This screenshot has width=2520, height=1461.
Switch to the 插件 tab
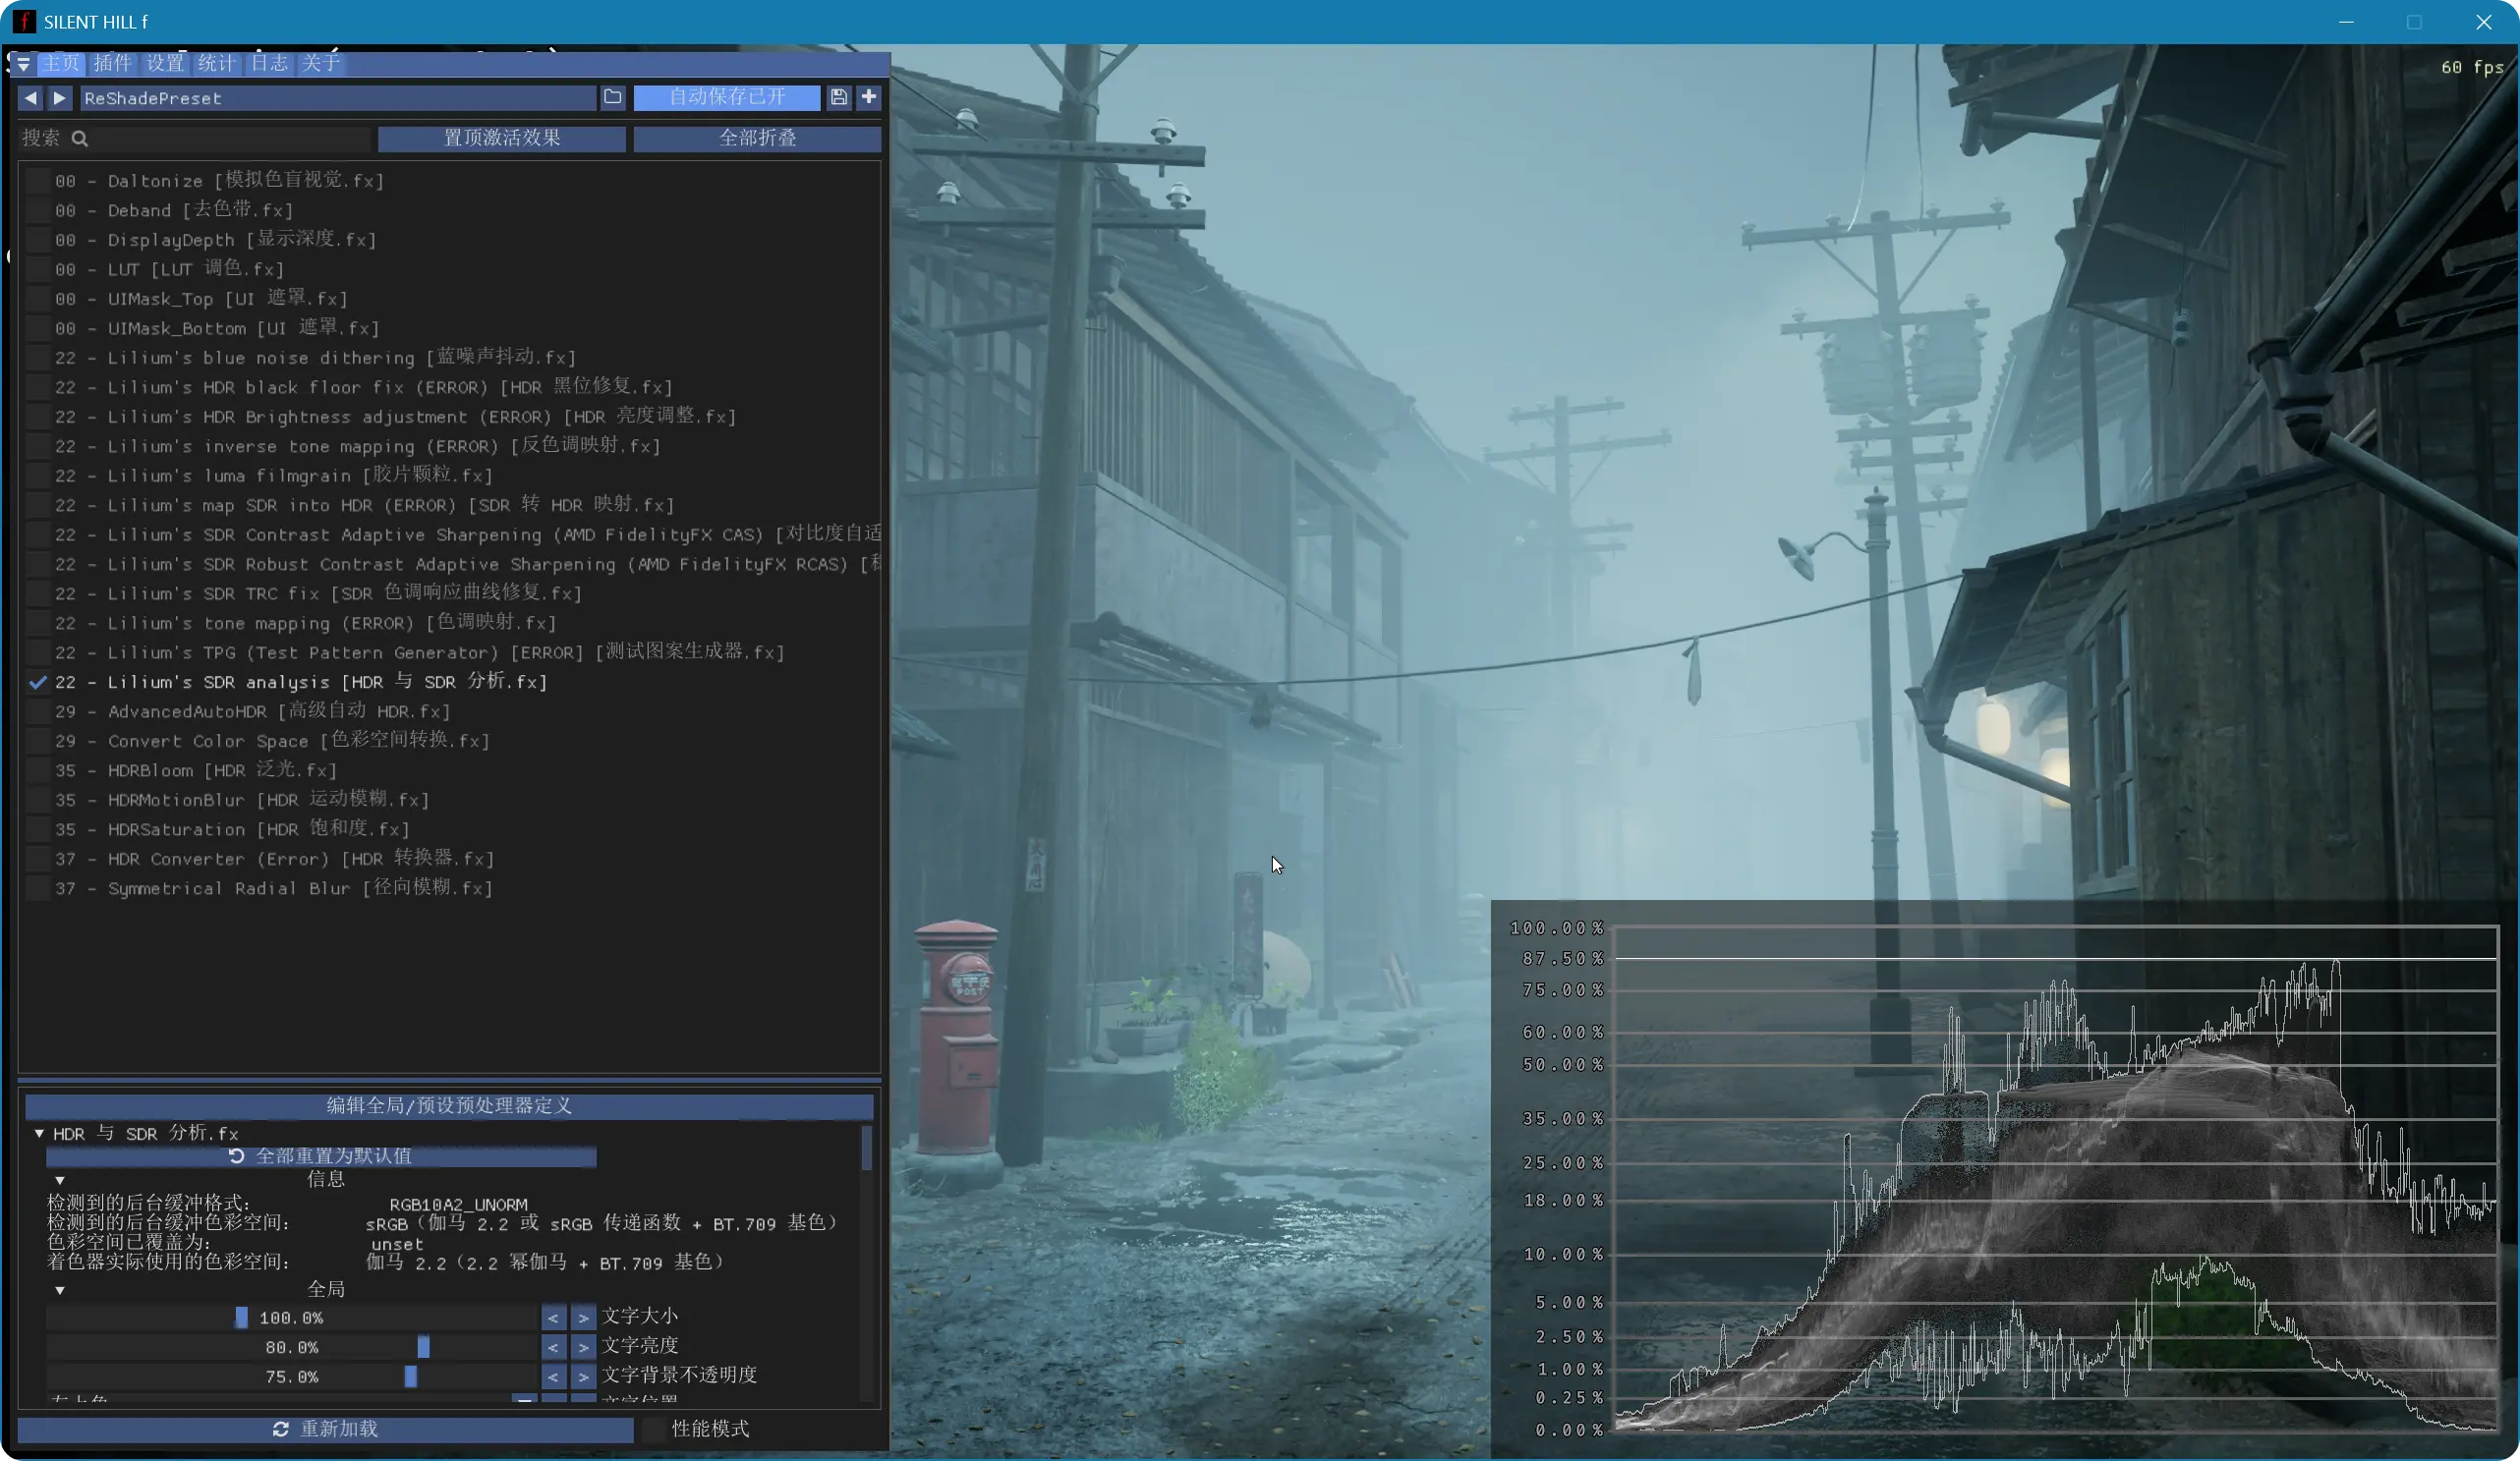tap(112, 63)
